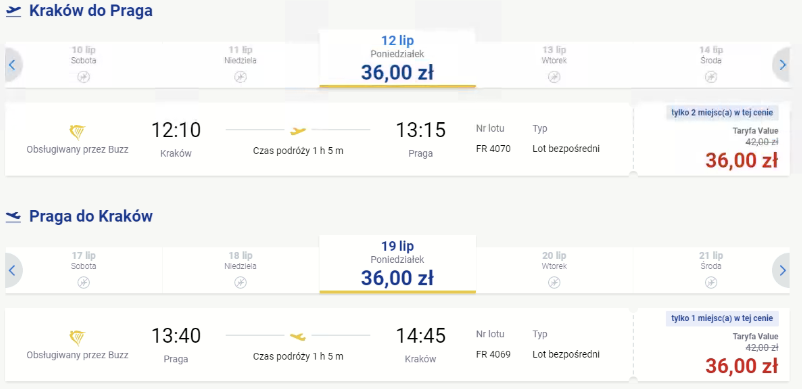The height and width of the screenshot is (389, 802).
Task: Click no-flight icon under 10 lip Sobota
Action: click(x=83, y=77)
